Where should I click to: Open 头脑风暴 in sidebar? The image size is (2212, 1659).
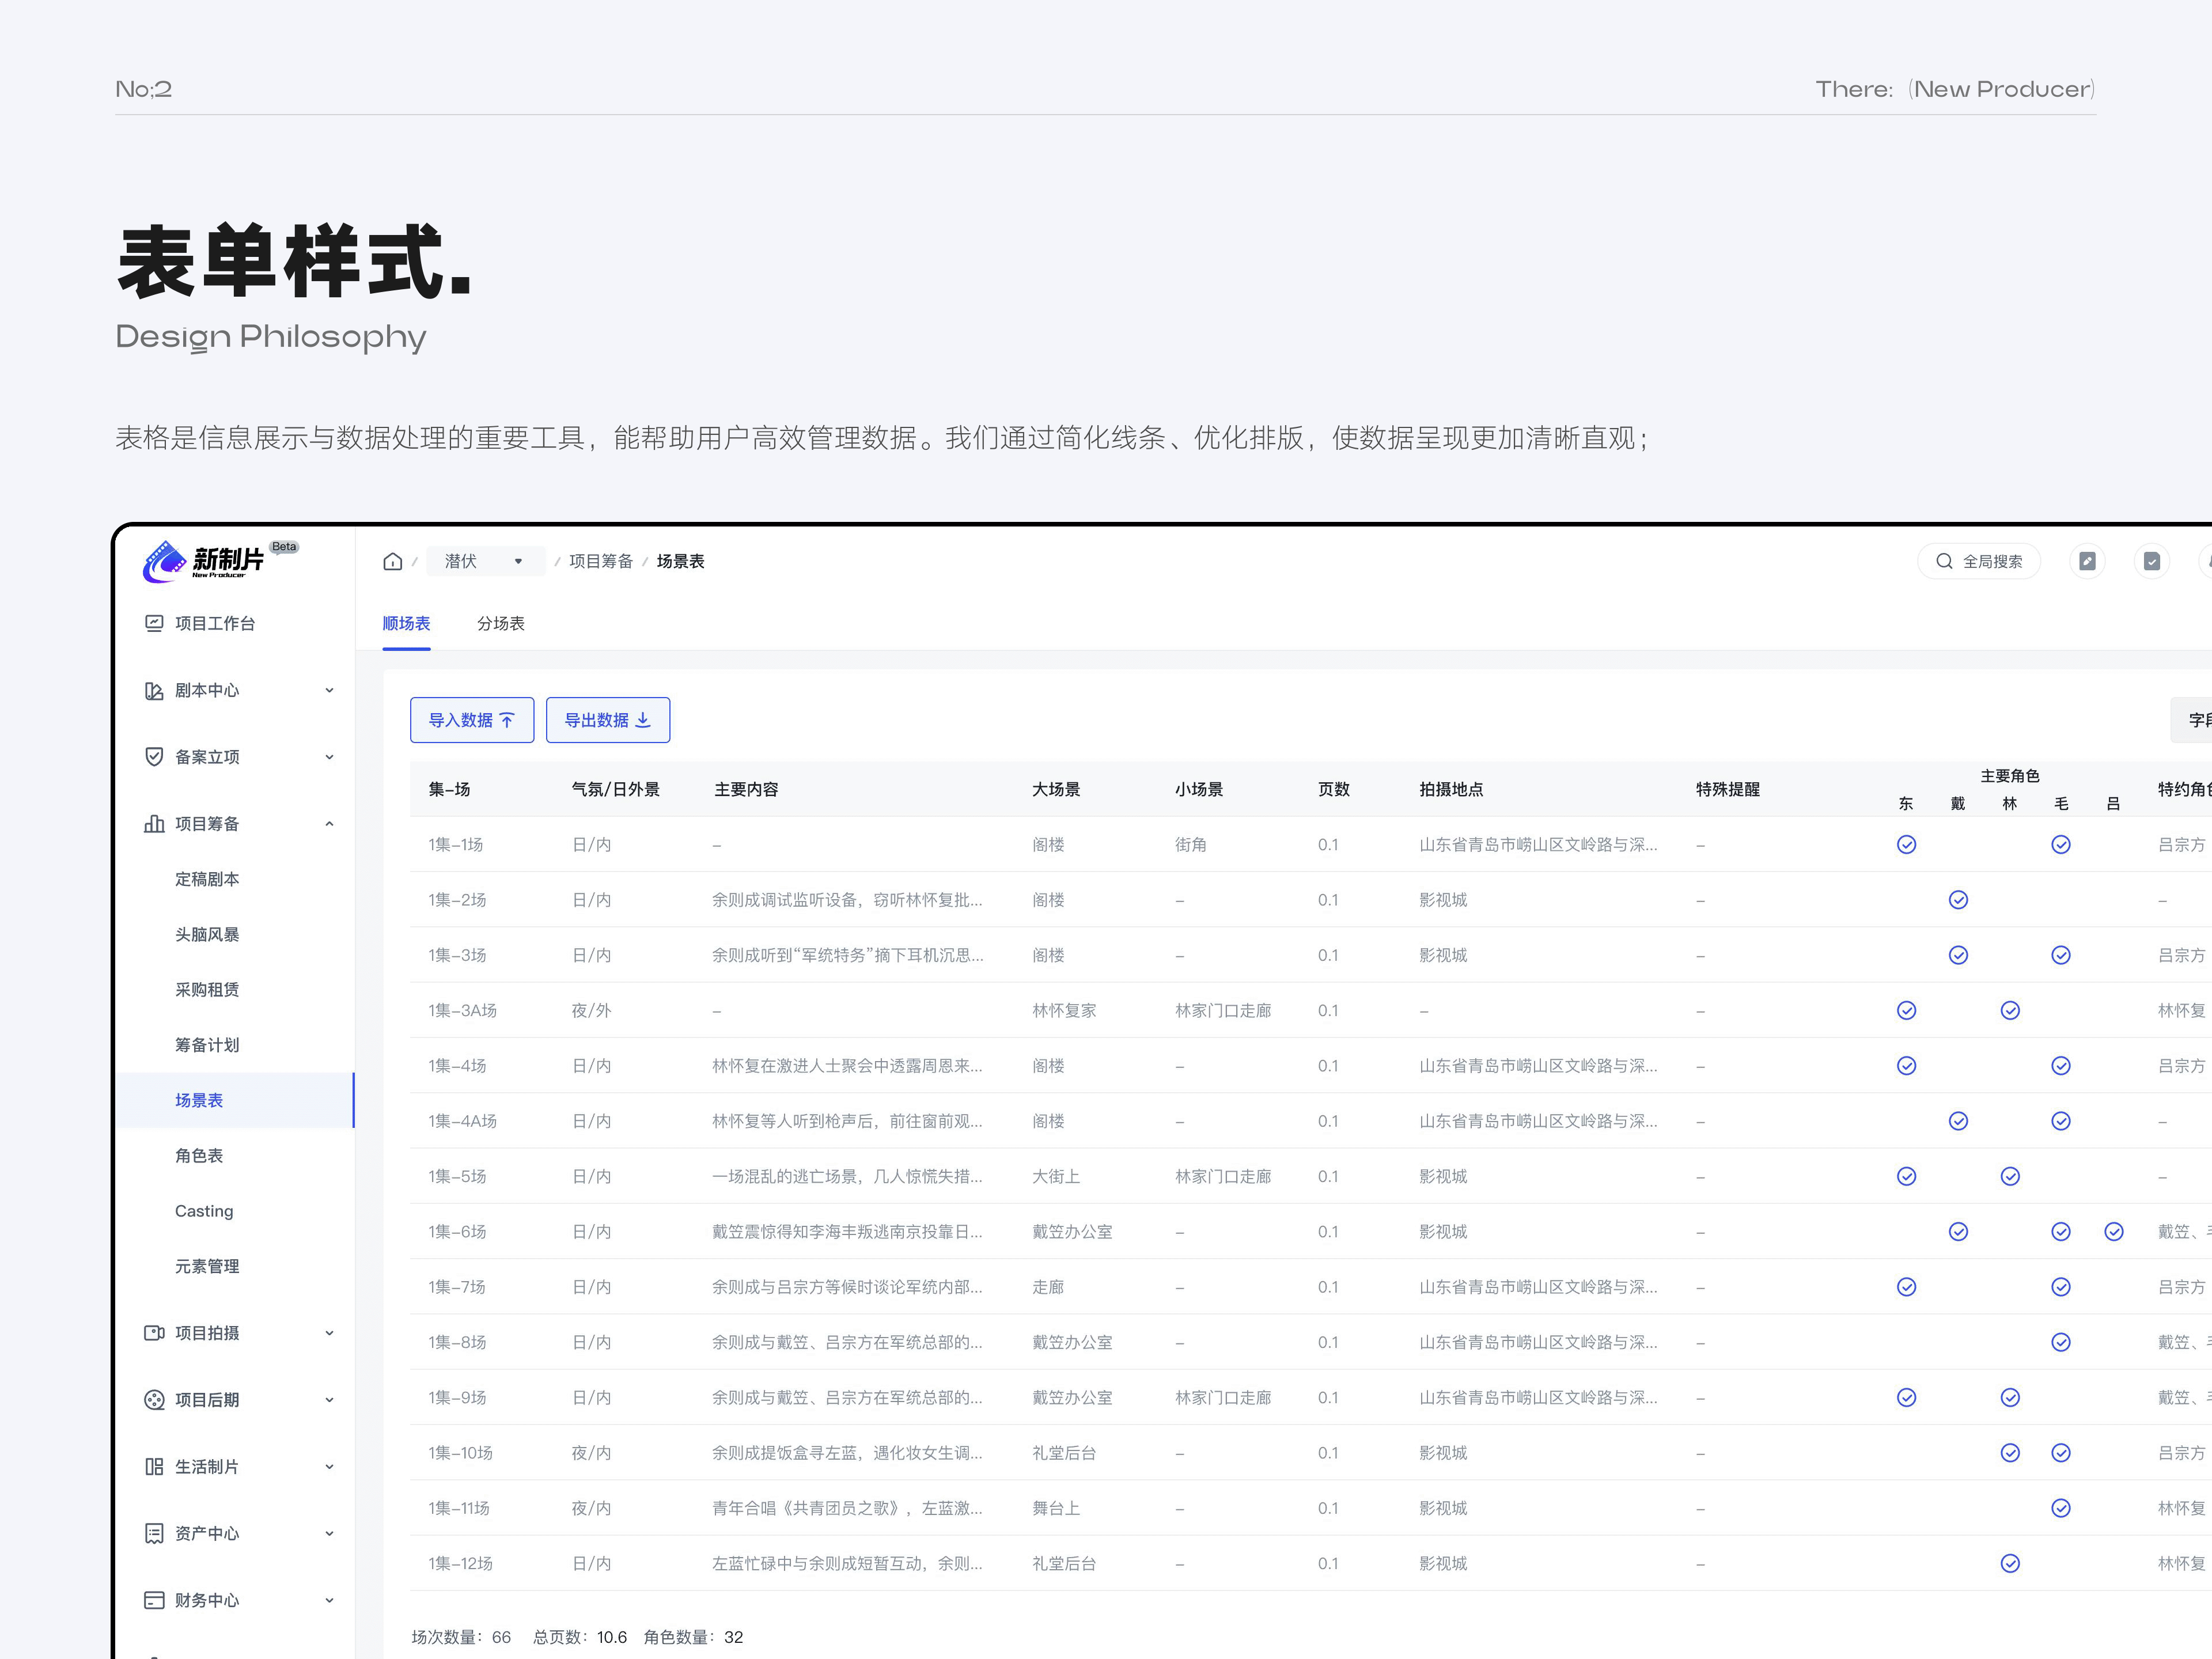tap(206, 934)
